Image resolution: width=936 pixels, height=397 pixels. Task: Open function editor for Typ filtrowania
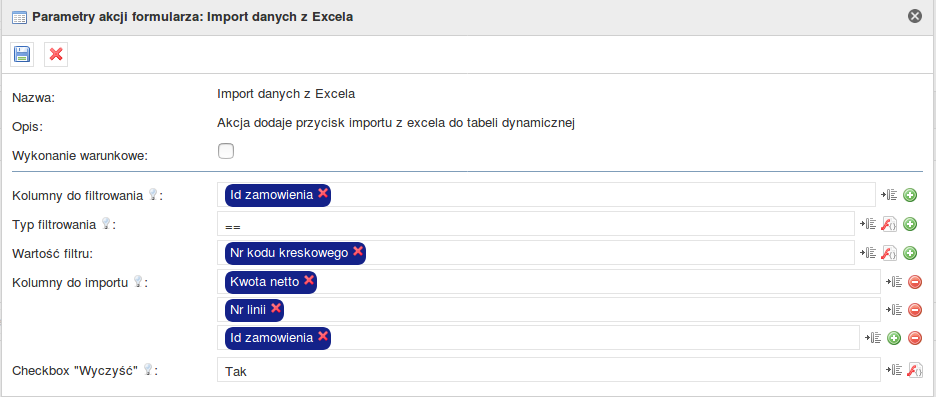click(890, 224)
